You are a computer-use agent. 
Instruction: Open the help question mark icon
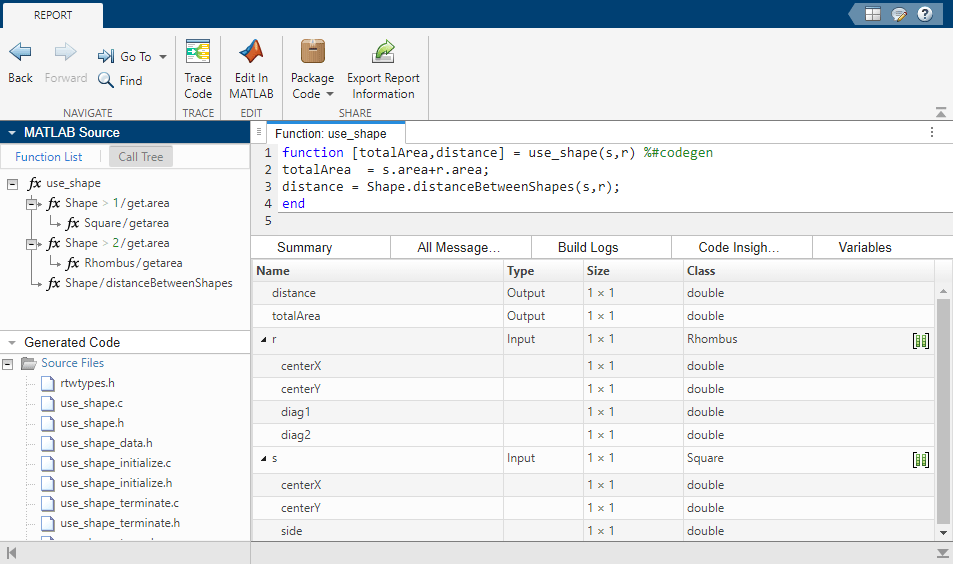point(925,14)
